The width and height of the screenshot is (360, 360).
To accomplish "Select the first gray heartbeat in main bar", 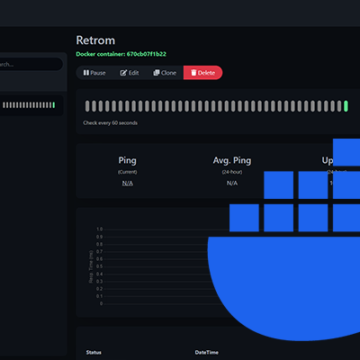I will (87, 106).
